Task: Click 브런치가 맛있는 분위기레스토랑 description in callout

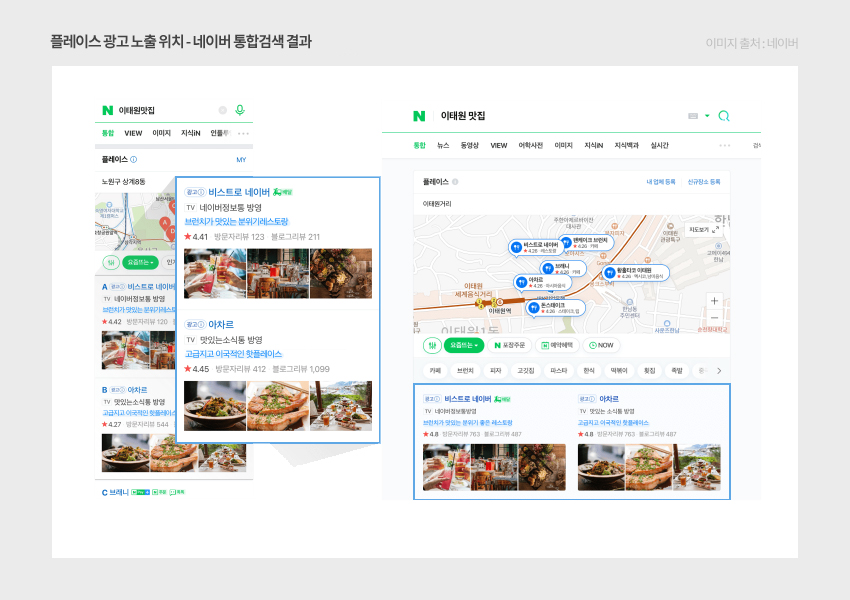Action: 236,222
